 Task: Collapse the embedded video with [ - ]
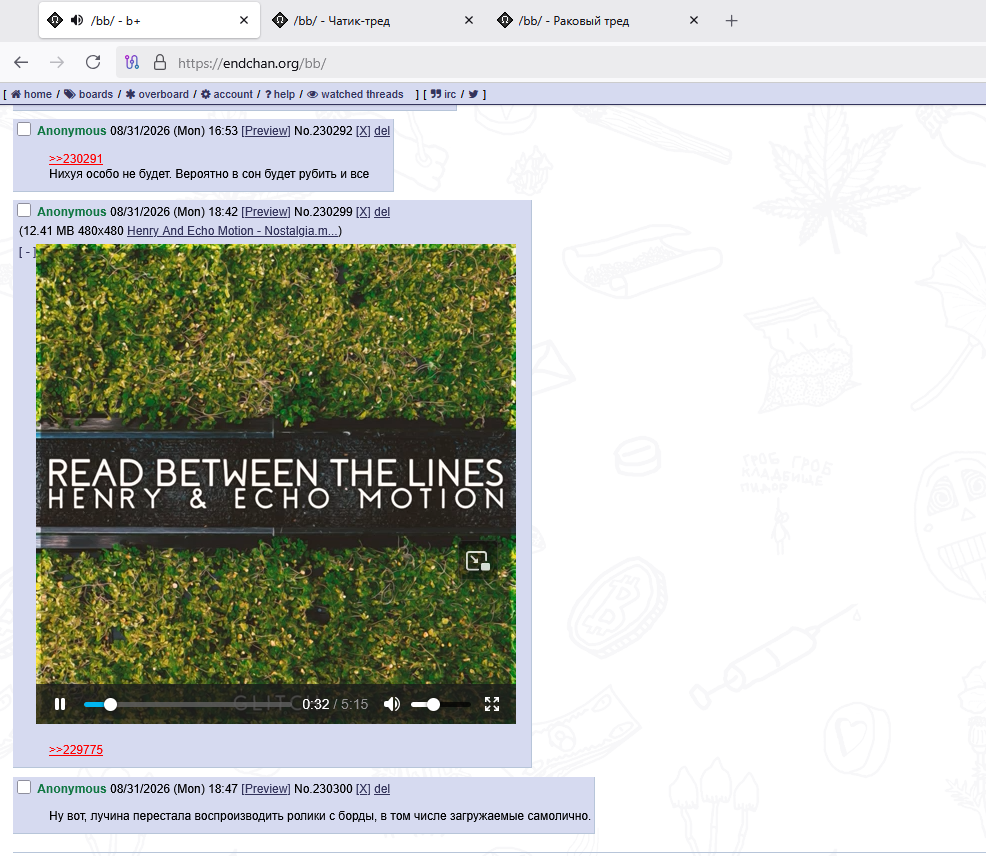tap(26, 252)
